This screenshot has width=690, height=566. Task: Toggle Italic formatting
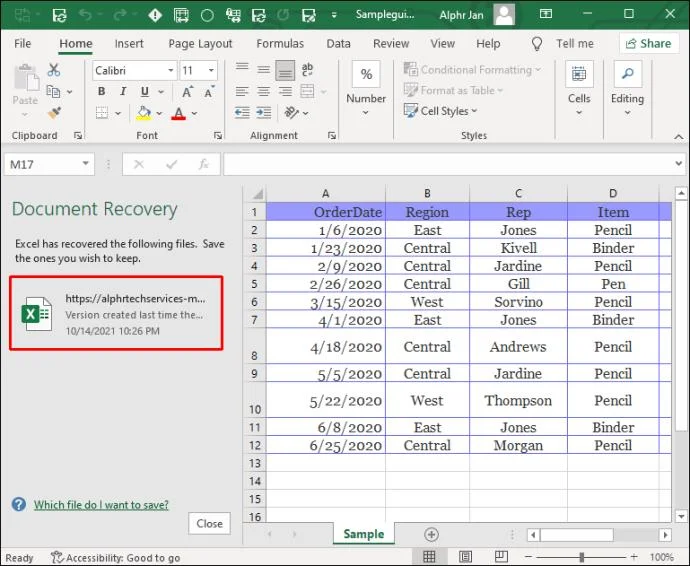tap(123, 92)
